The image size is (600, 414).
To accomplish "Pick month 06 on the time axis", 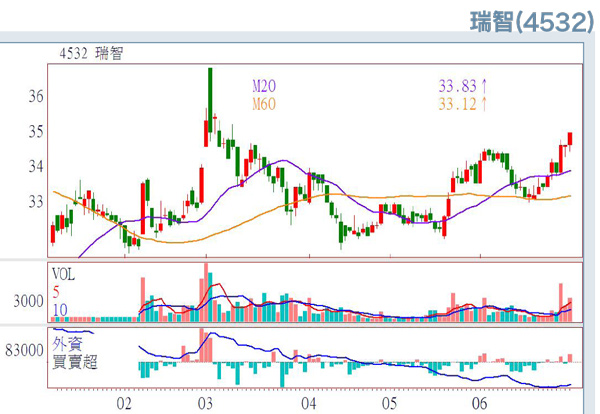I will pos(479,403).
